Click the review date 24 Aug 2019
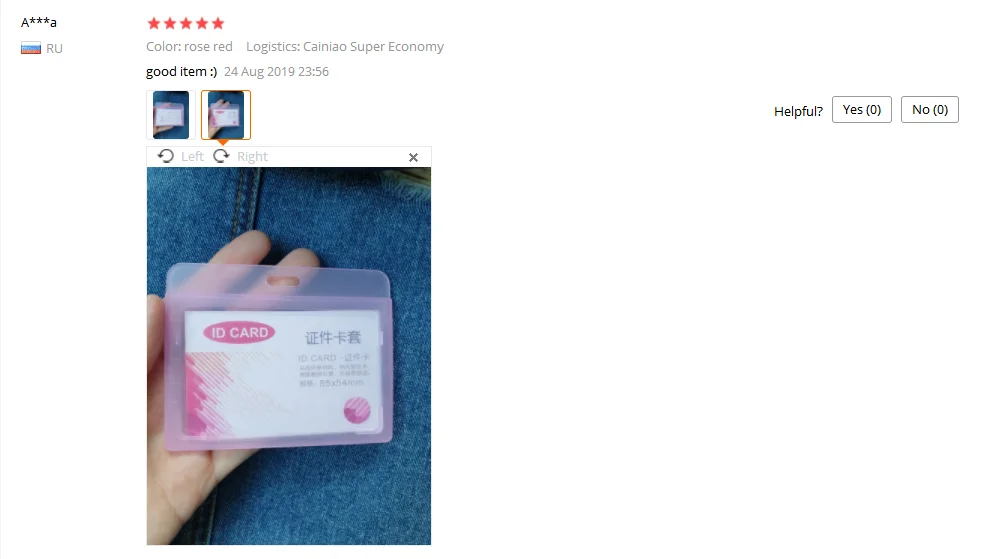 pos(276,72)
